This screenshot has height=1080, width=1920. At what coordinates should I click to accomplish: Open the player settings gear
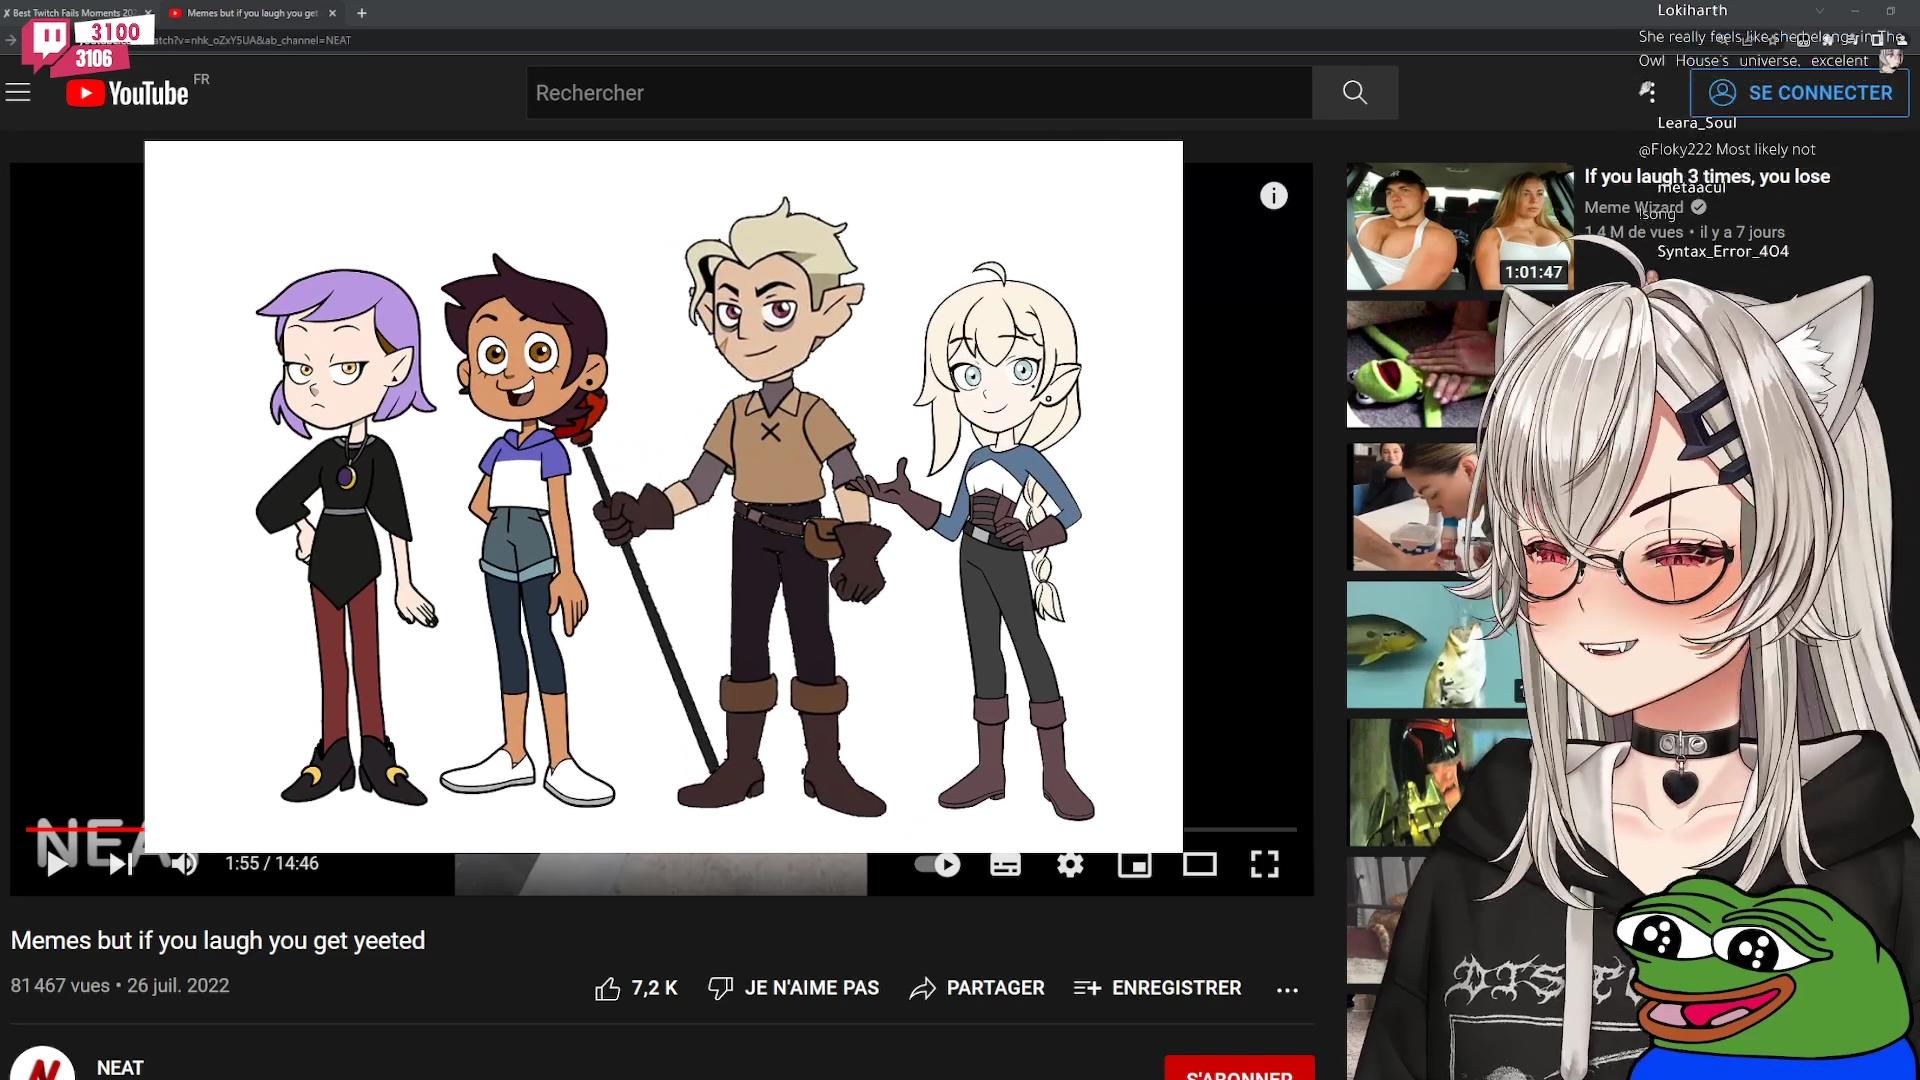1070,864
